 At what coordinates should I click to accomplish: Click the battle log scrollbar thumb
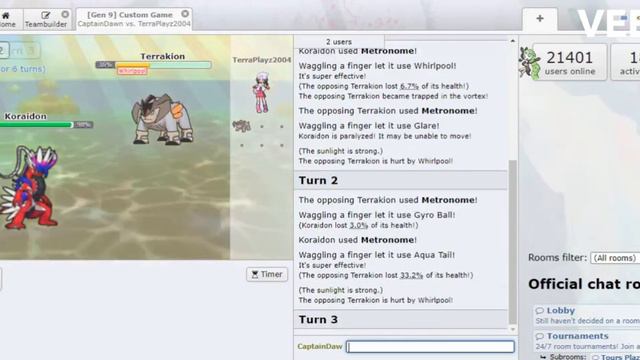(513, 242)
